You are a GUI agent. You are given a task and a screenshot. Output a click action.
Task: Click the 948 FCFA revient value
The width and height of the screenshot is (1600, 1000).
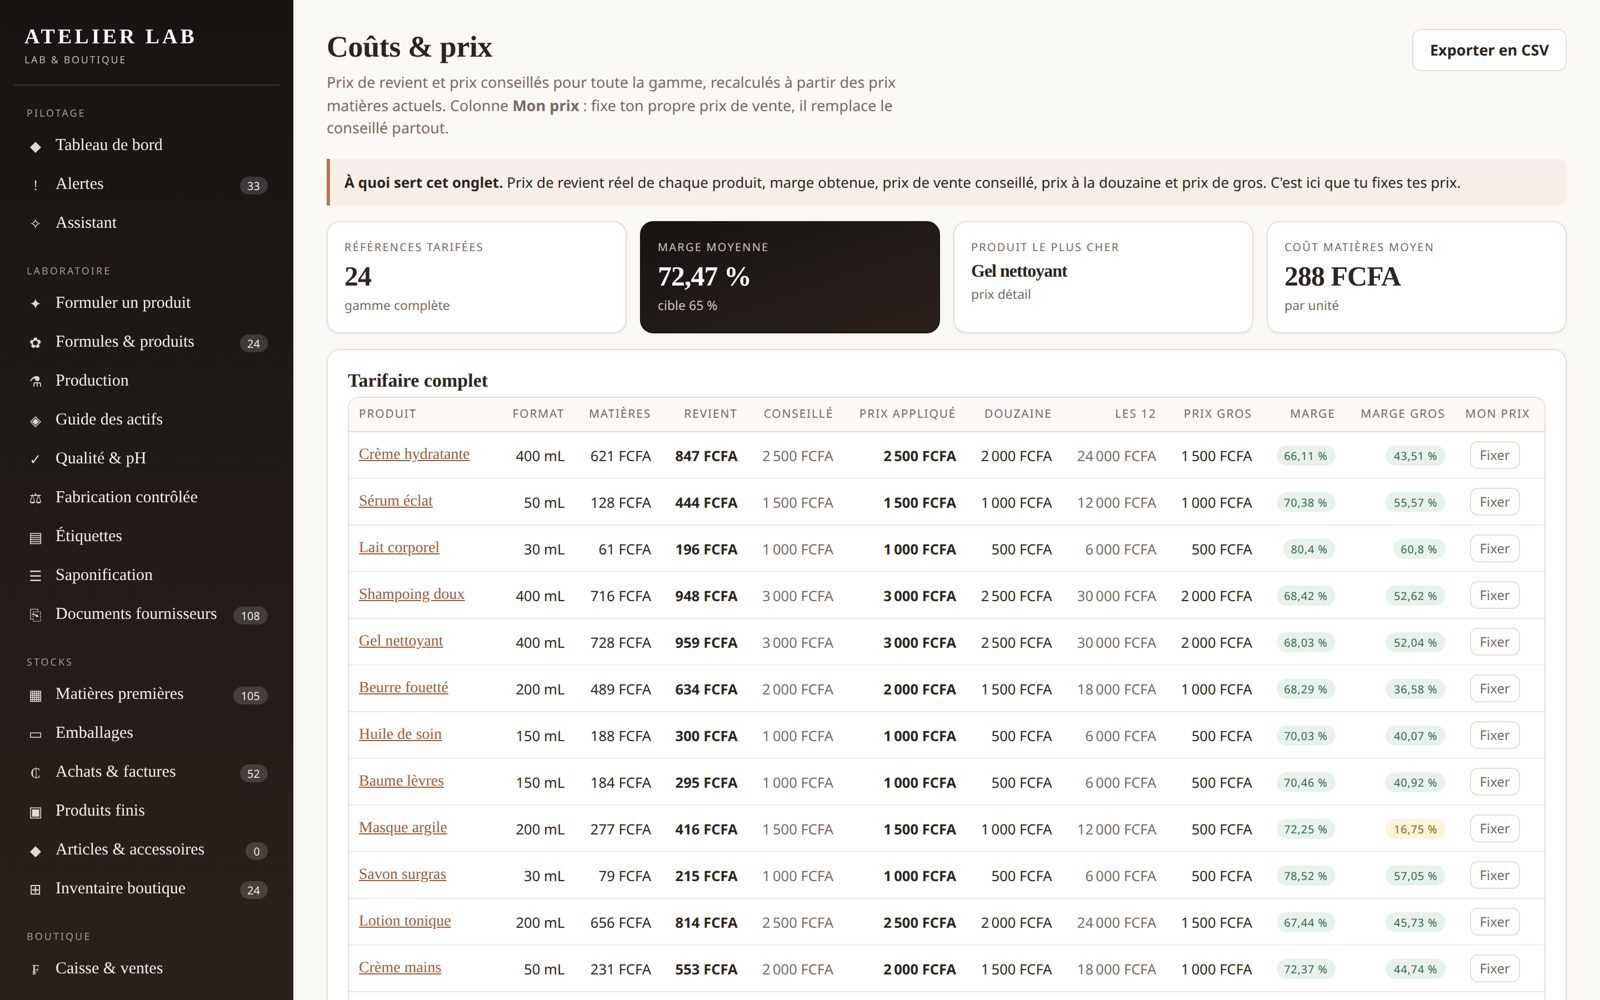point(706,596)
